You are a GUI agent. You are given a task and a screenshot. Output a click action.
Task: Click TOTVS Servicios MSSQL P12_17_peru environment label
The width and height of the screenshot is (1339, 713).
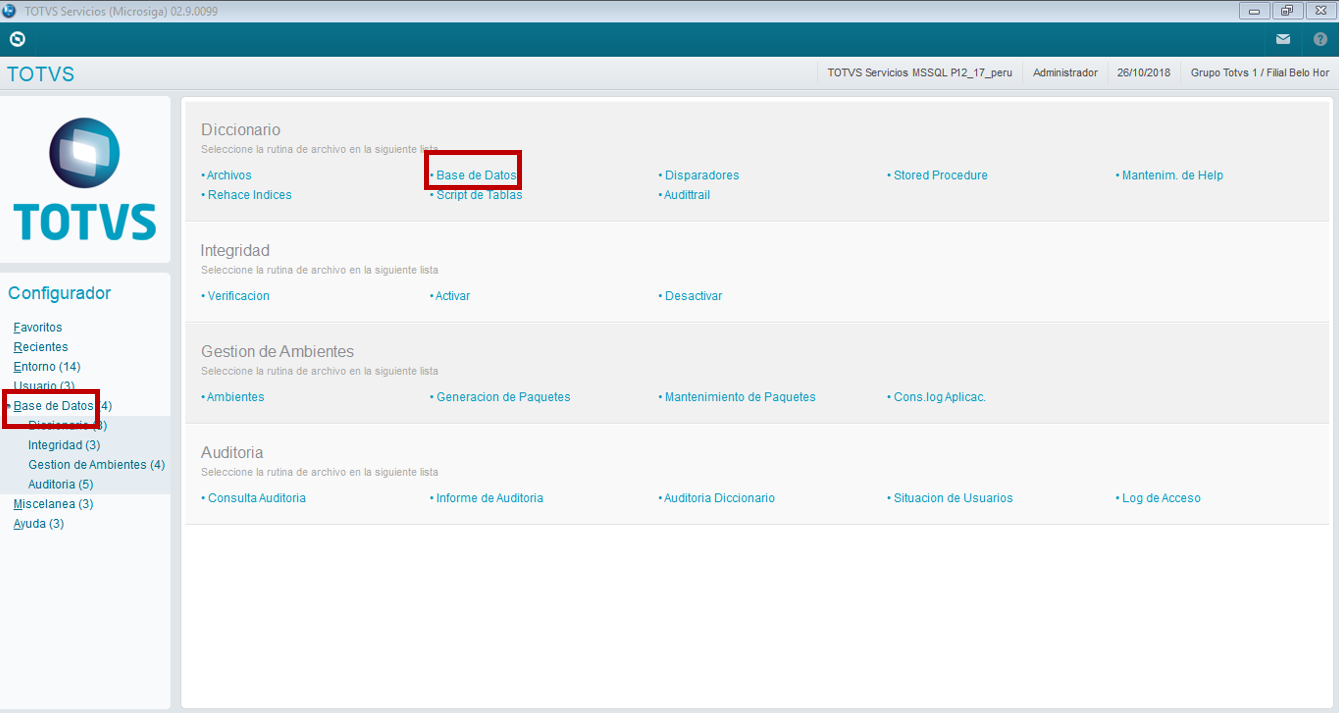920,73
